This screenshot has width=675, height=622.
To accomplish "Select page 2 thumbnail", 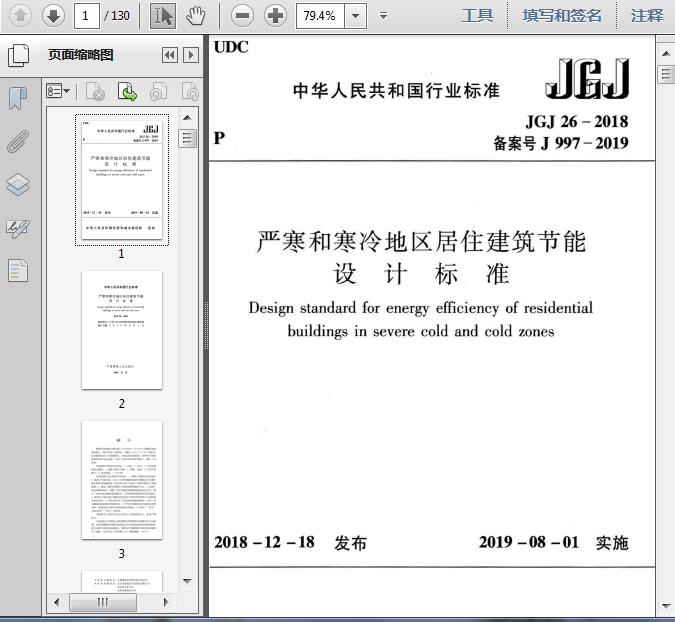I will 122,330.
